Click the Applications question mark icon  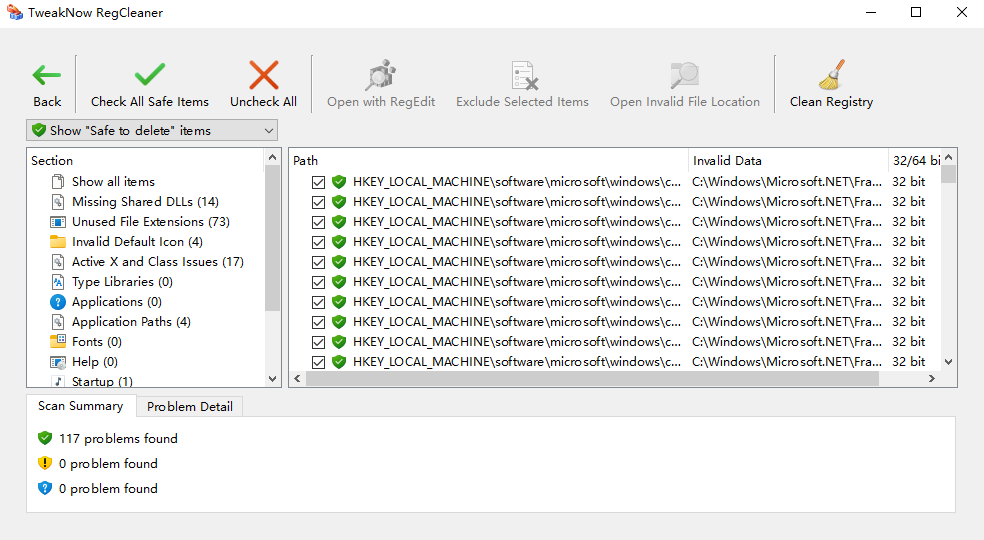click(58, 302)
